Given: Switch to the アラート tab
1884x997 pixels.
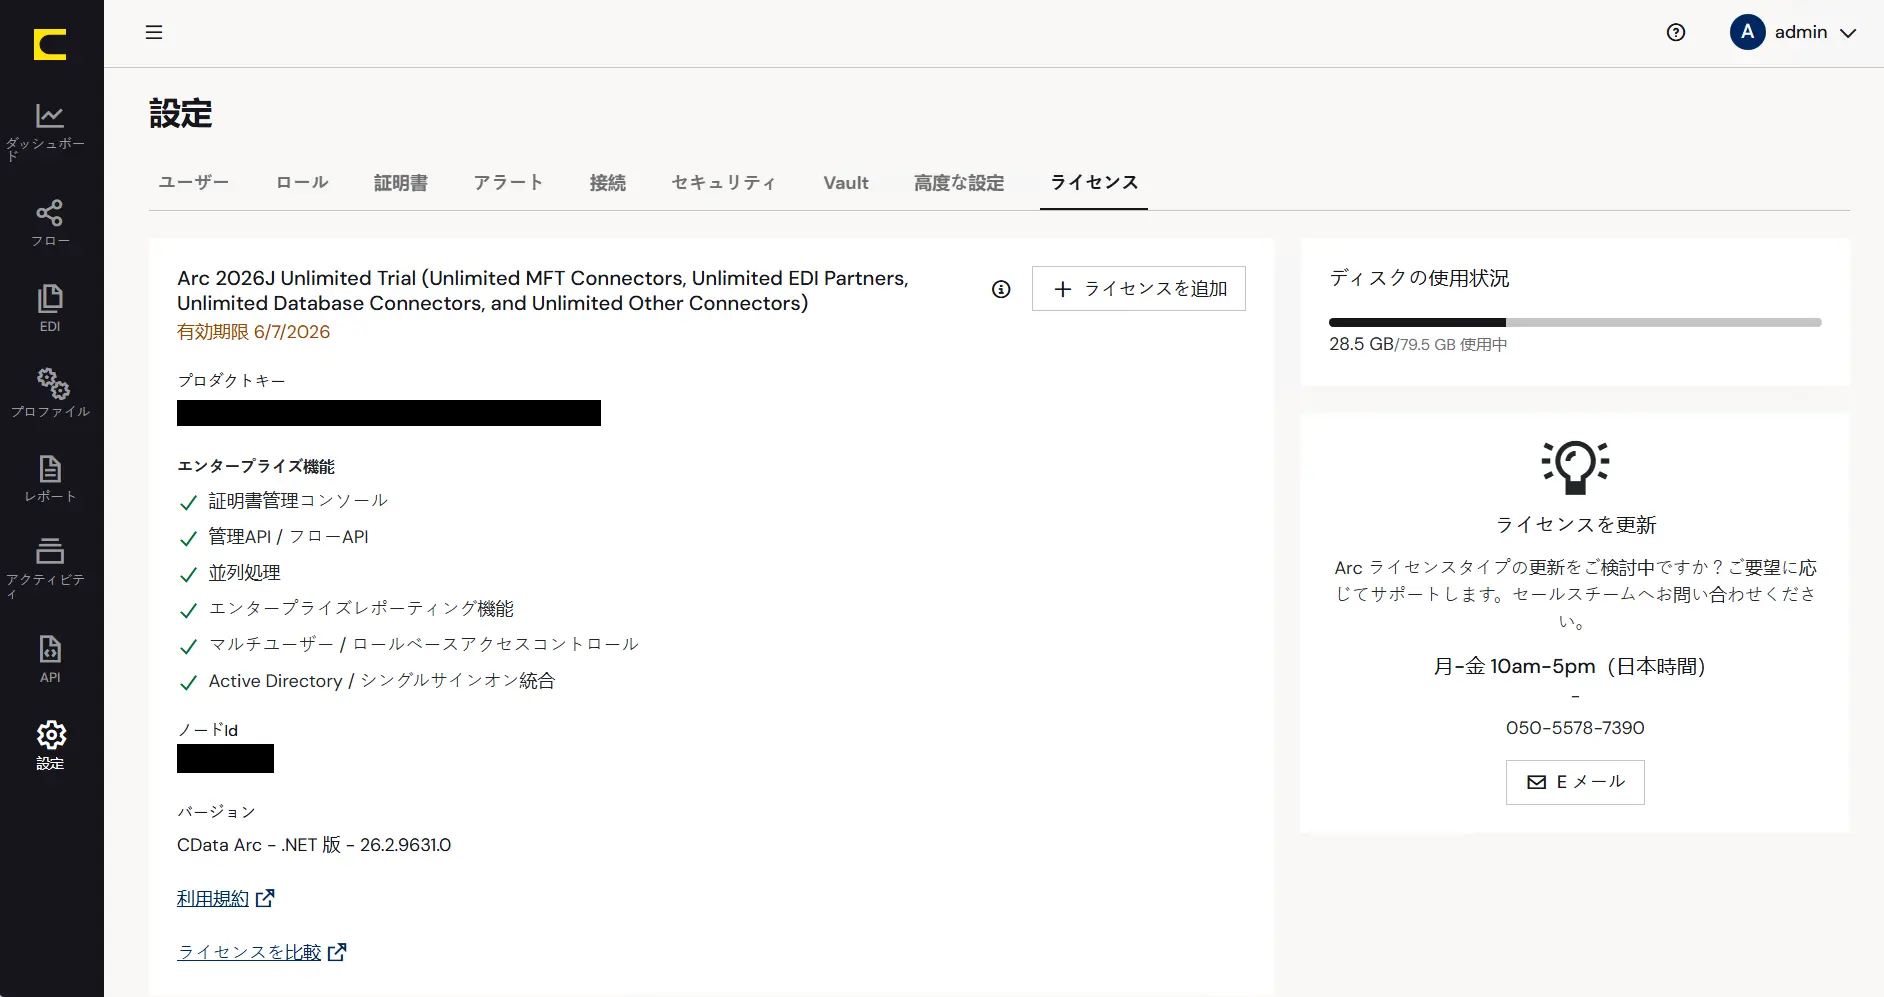Looking at the screenshot, I should coord(508,182).
